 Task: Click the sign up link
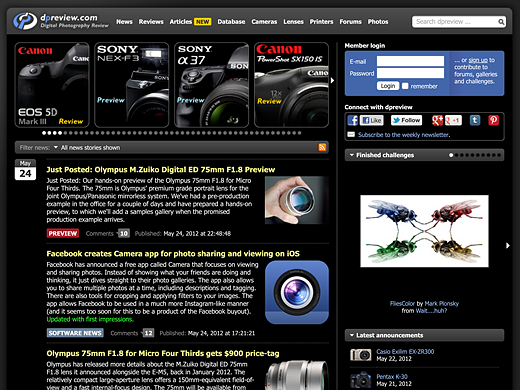pos(478,60)
